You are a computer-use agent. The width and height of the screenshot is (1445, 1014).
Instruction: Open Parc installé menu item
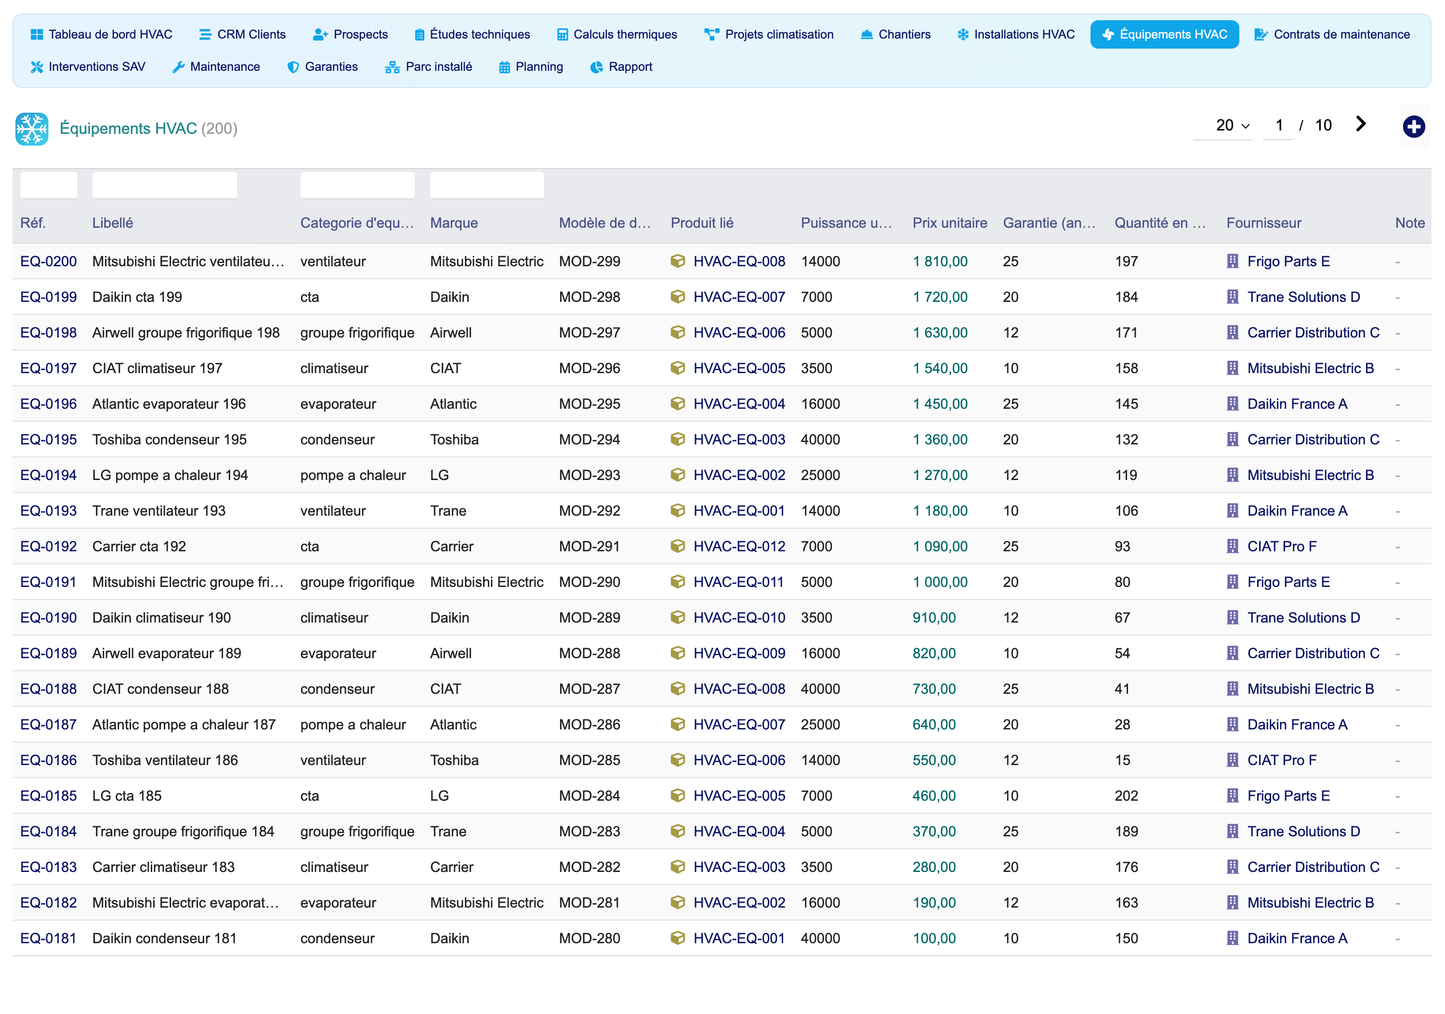pyautogui.click(x=429, y=67)
